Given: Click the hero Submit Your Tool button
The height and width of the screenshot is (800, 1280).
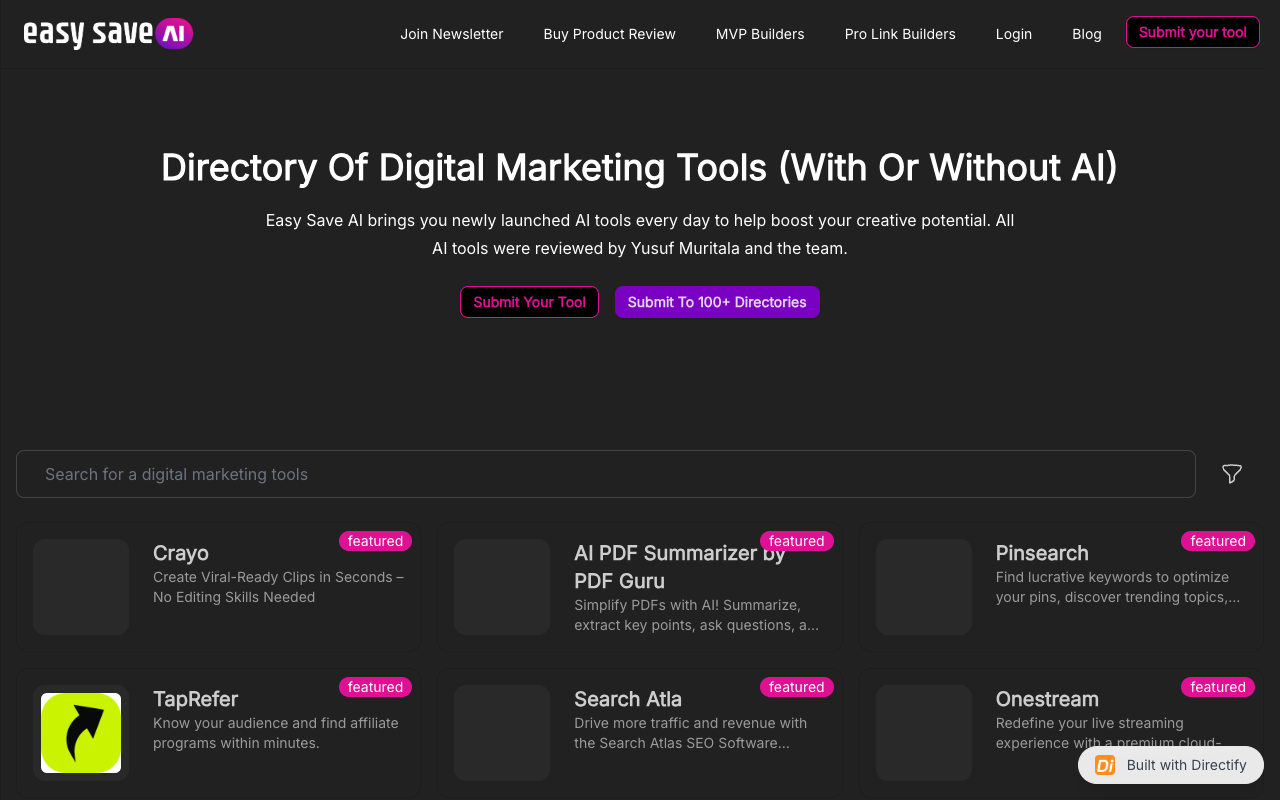Looking at the screenshot, I should 529,302.
